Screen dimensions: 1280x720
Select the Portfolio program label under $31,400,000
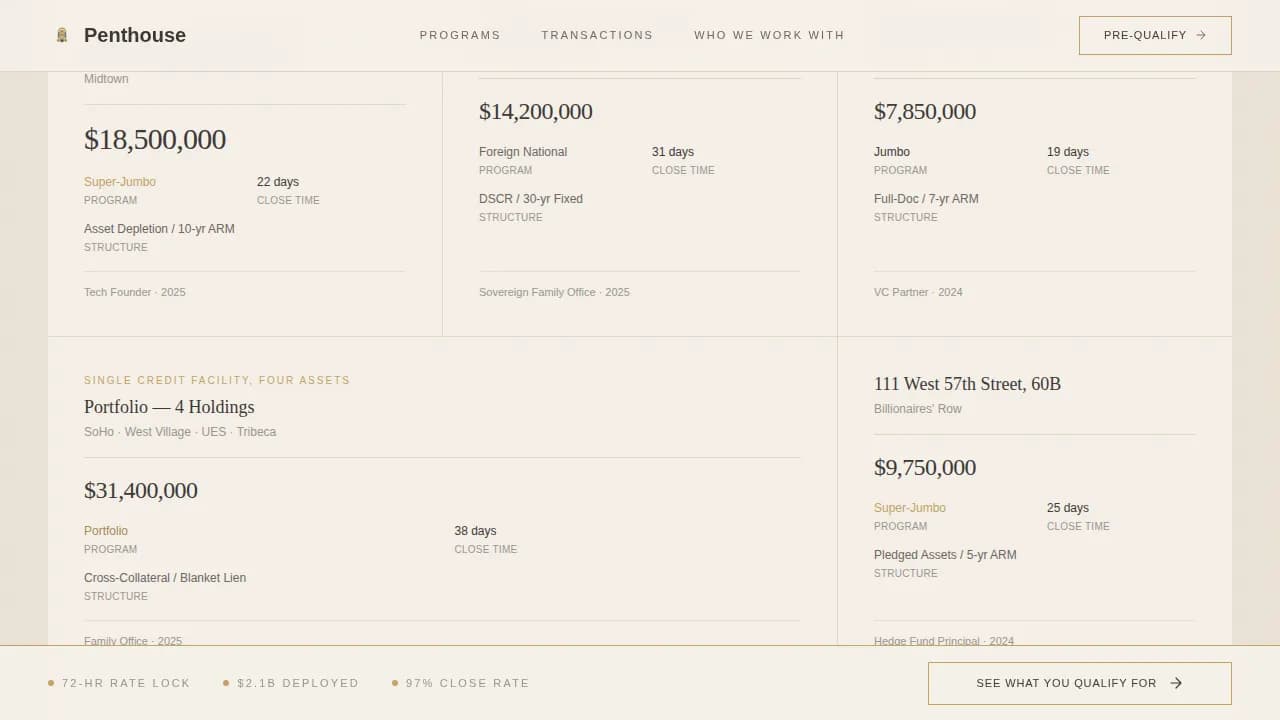pyautogui.click(x=106, y=531)
